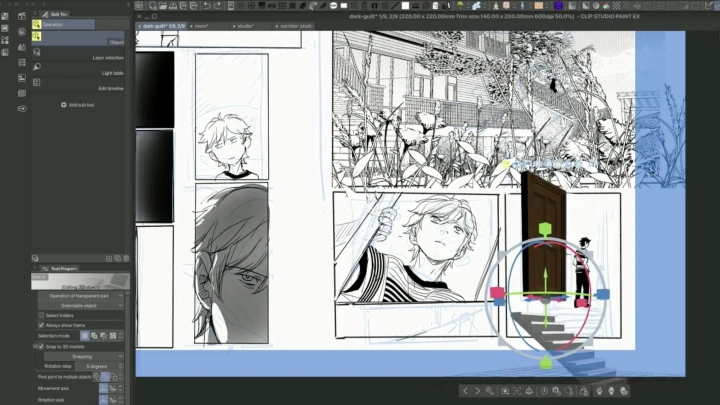Collapse the Snap to 3D models section

pos(35,346)
